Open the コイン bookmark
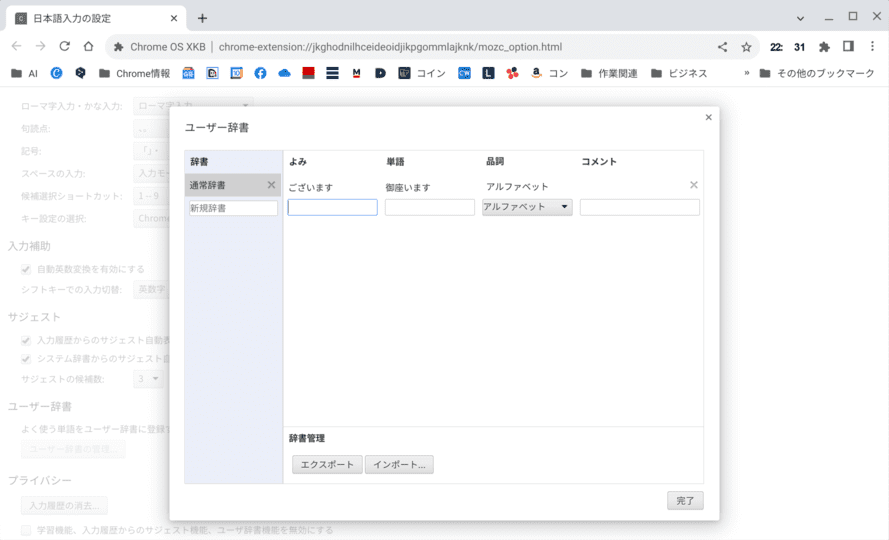 click(x=422, y=73)
